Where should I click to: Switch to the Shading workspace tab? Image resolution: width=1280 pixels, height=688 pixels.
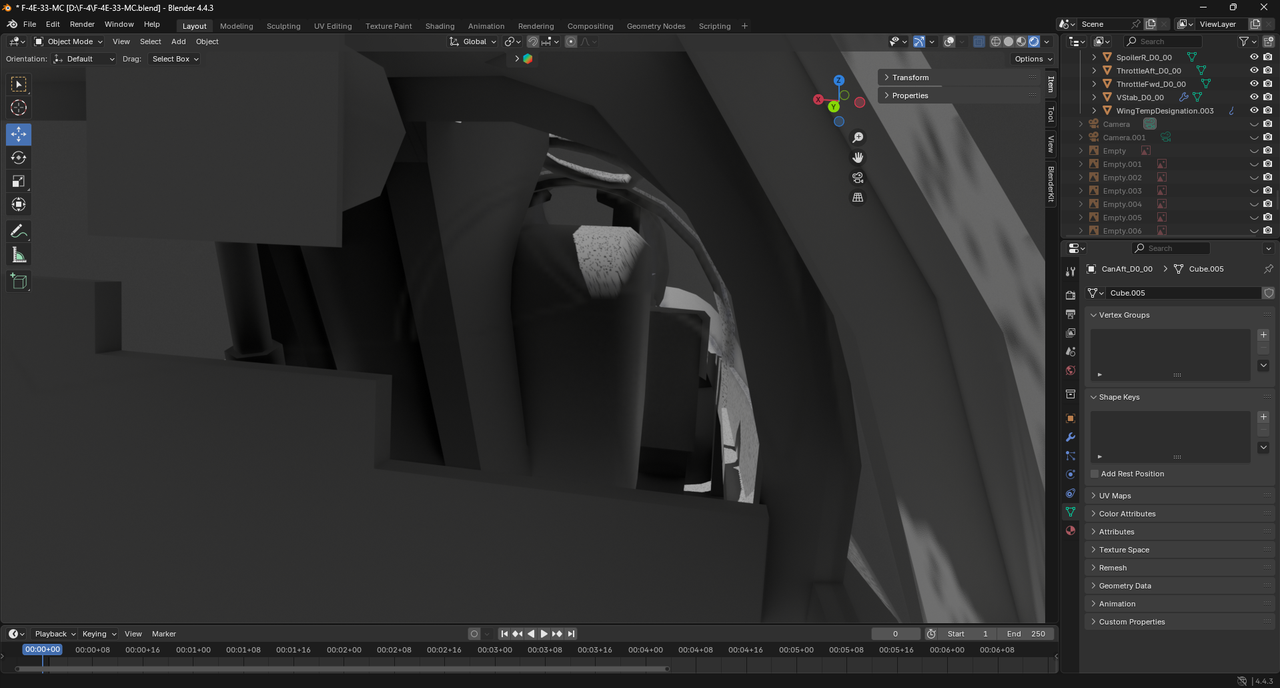click(x=439, y=26)
